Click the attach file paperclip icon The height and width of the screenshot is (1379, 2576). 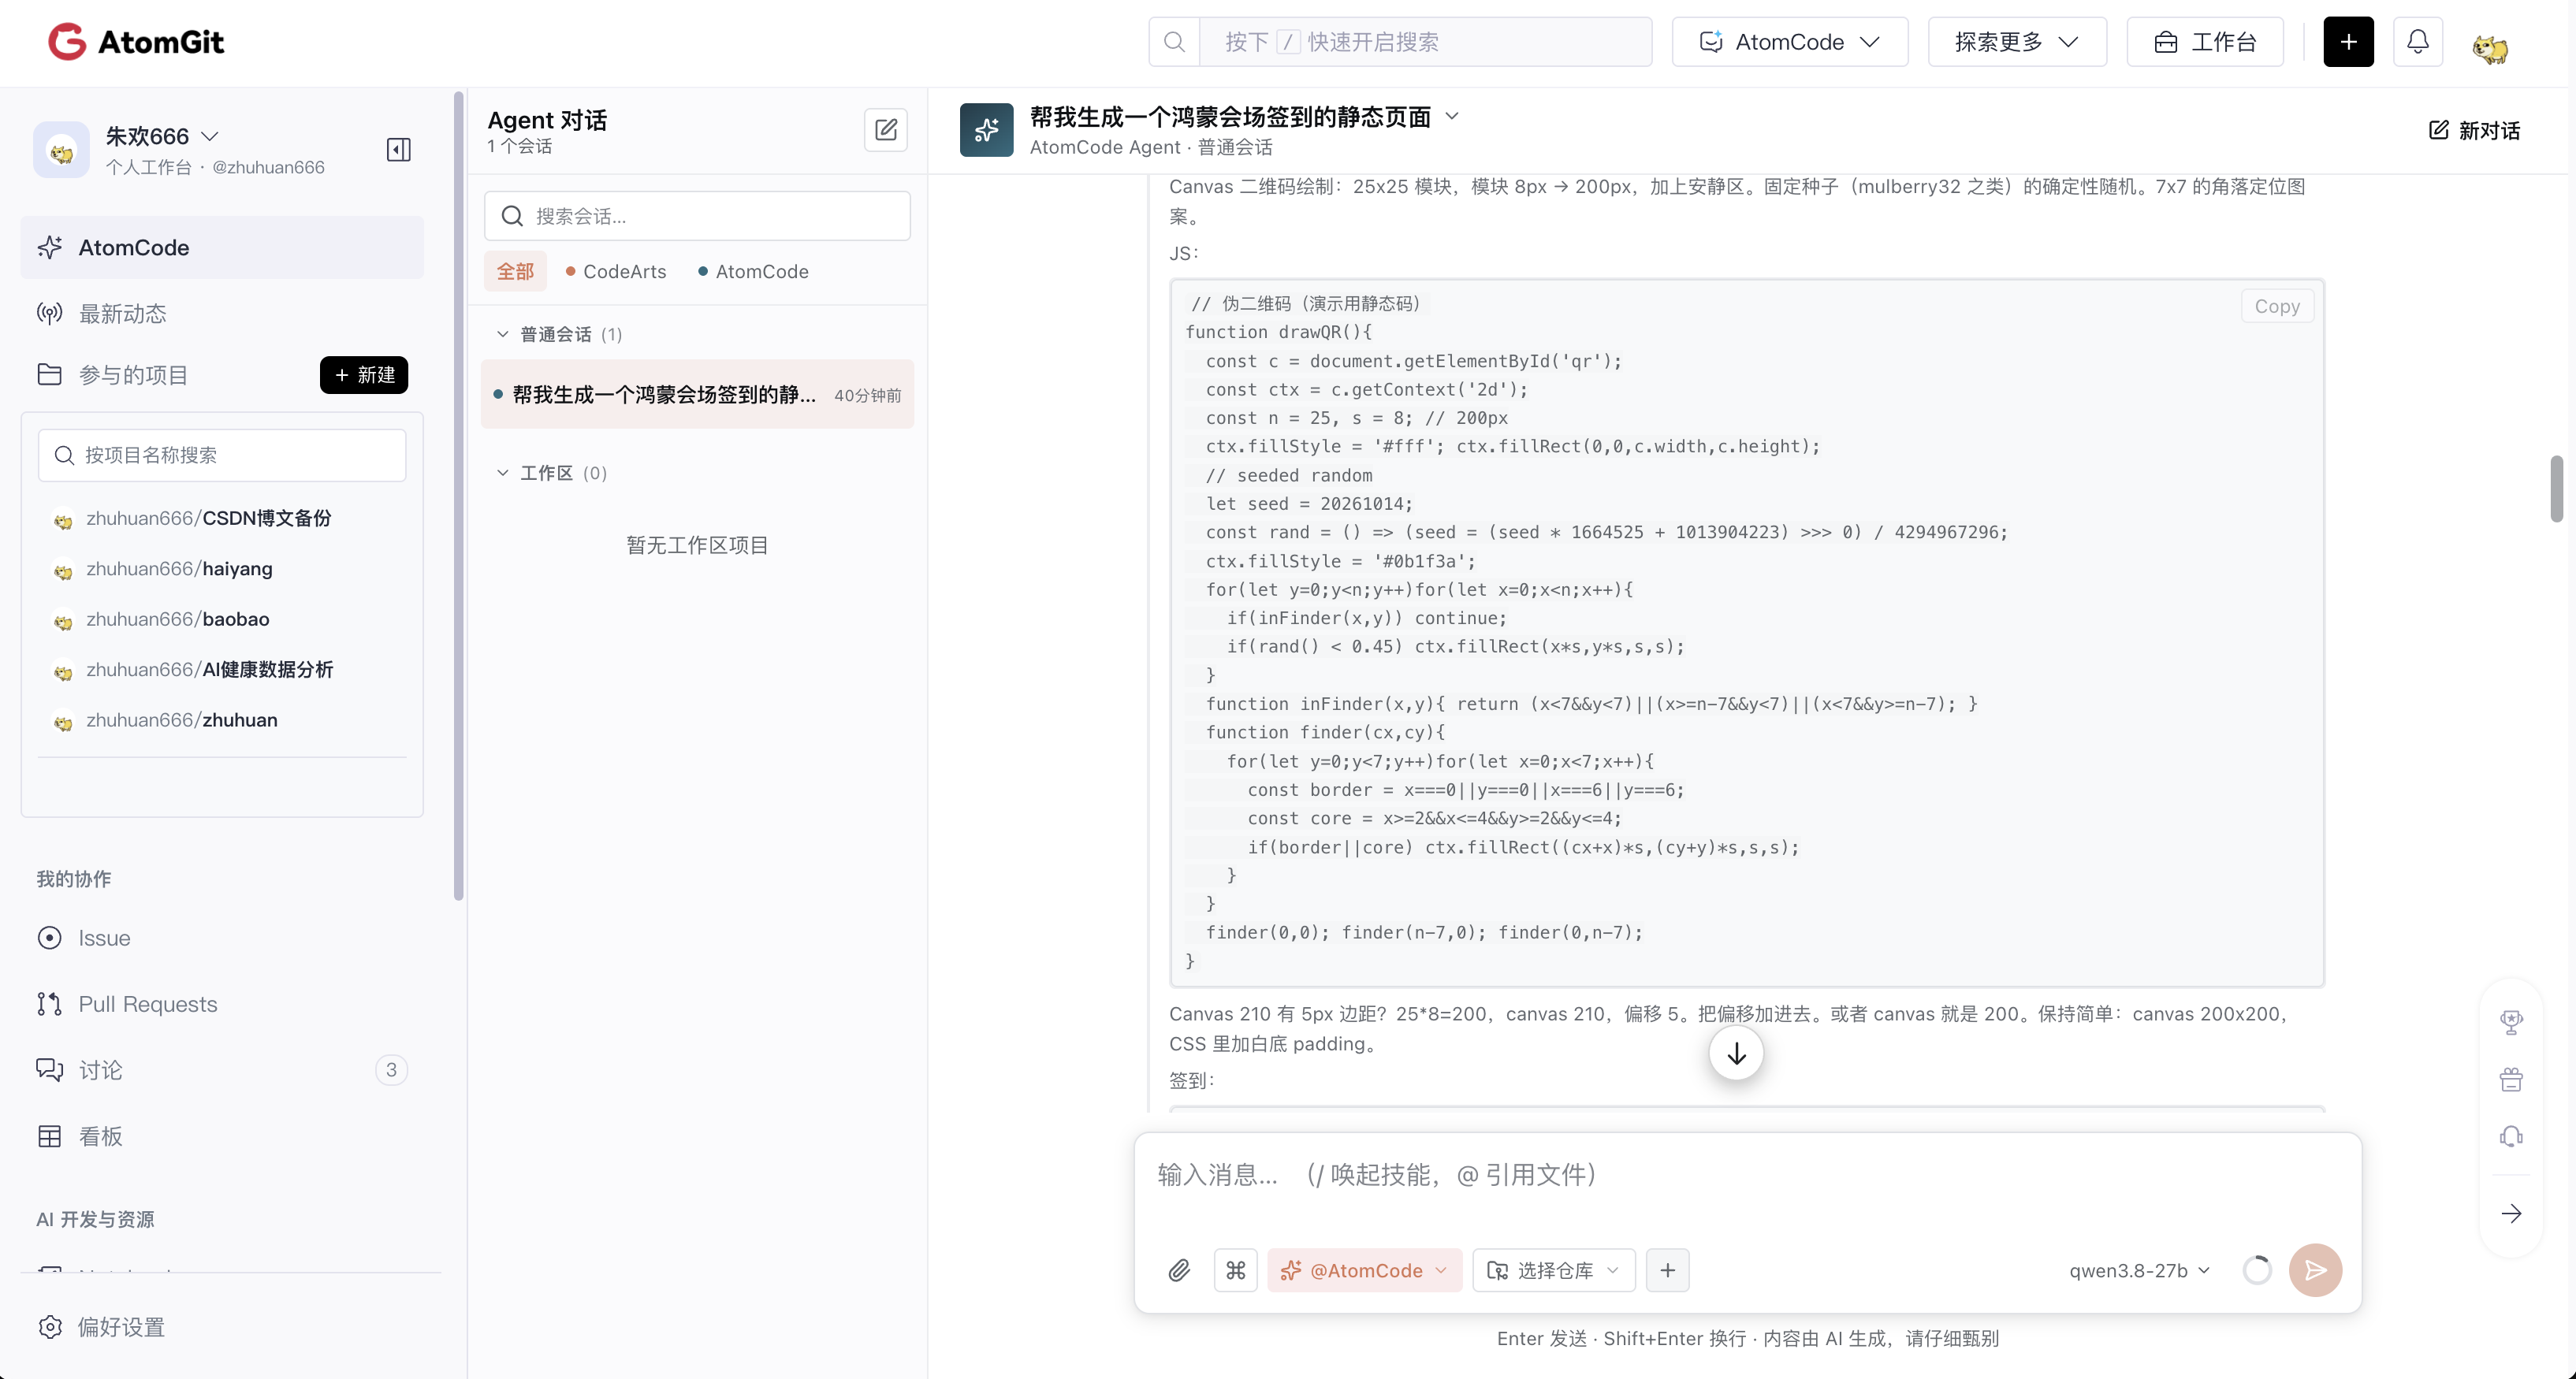point(1180,1270)
